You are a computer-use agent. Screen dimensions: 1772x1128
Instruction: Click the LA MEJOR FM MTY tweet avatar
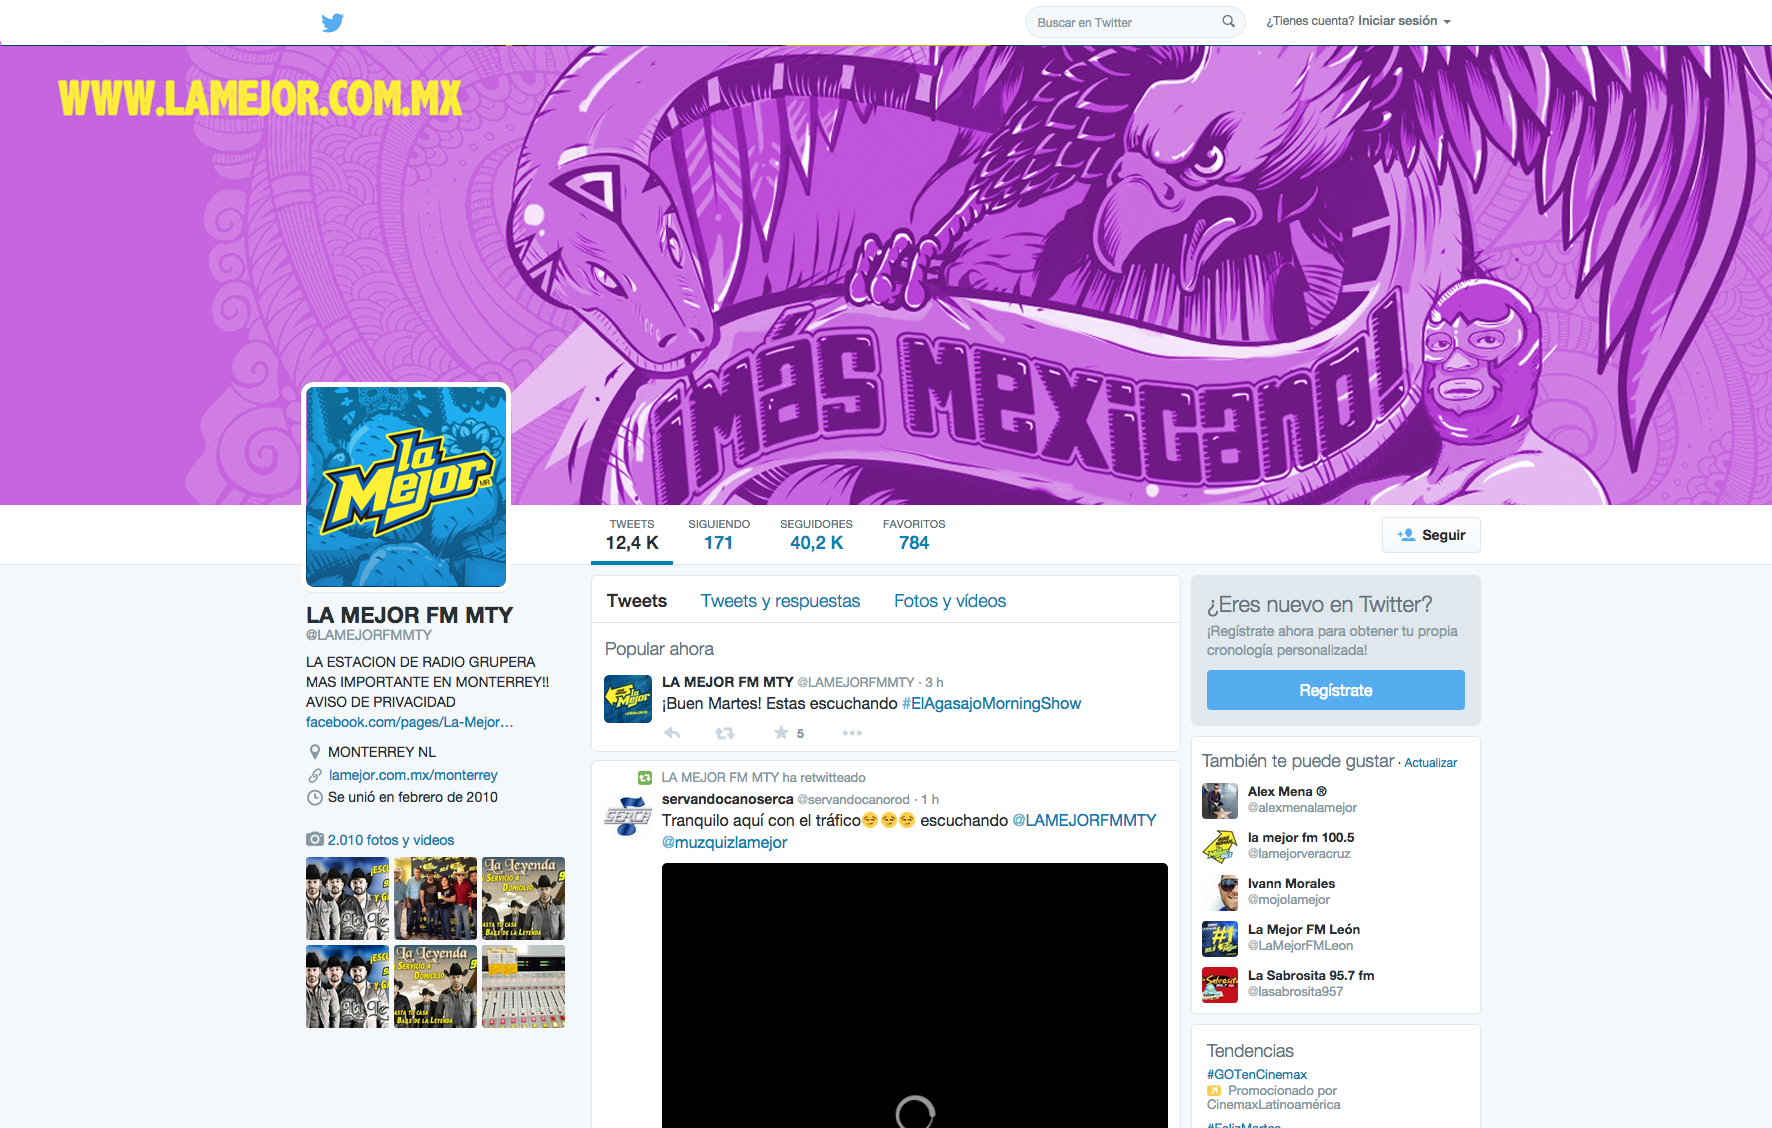coord(628,698)
